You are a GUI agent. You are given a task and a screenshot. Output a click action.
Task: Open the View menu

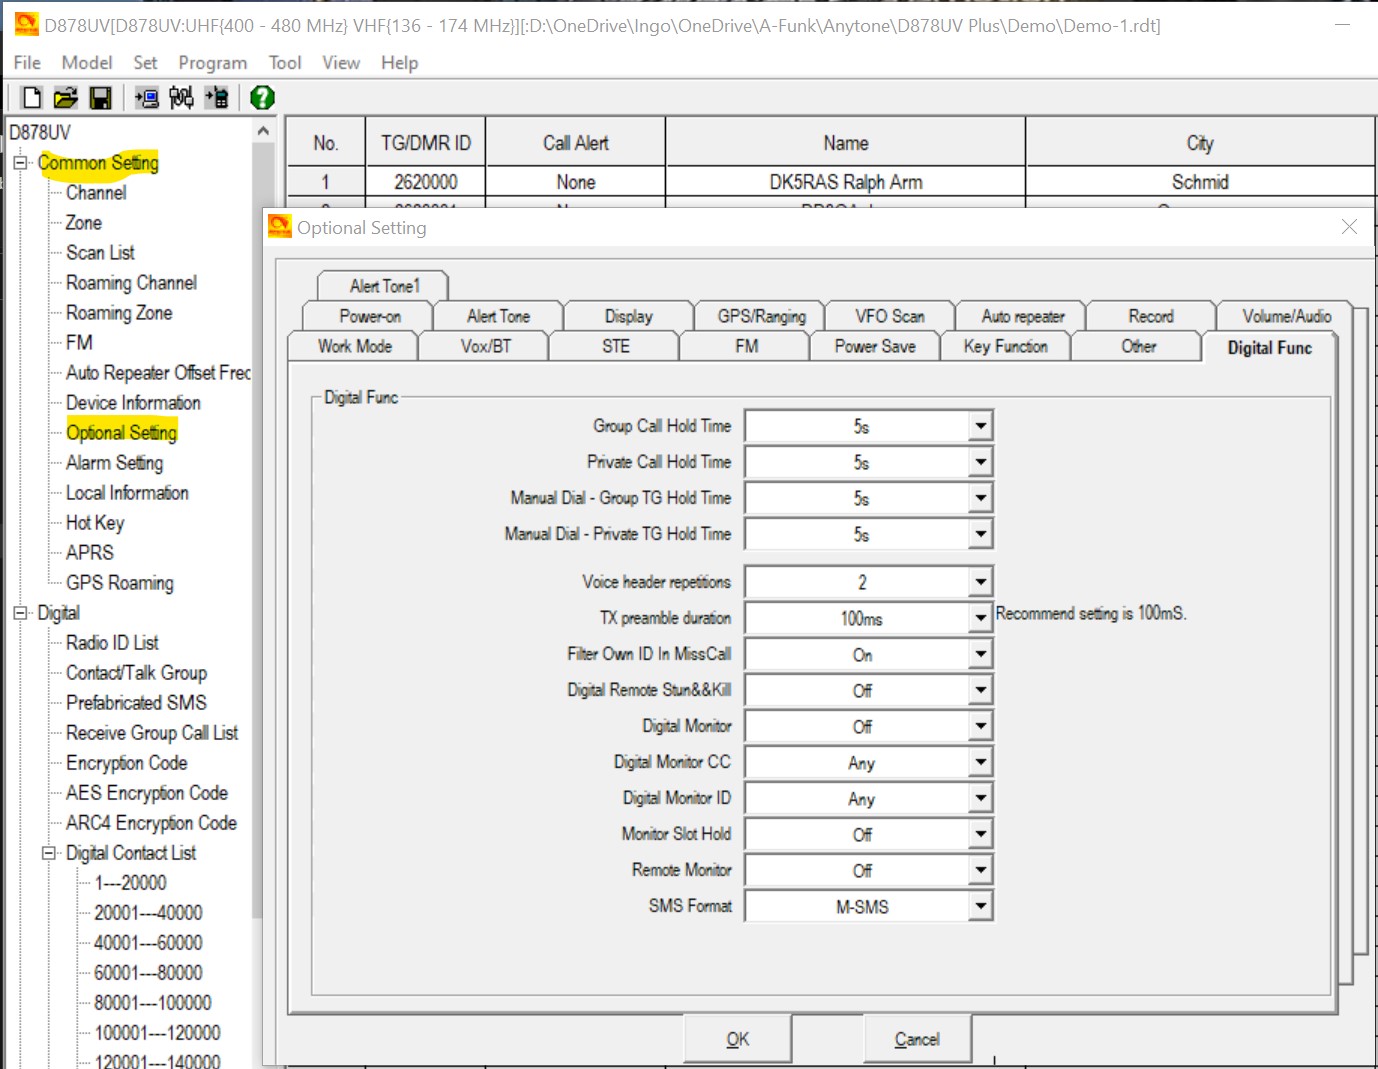click(x=341, y=62)
